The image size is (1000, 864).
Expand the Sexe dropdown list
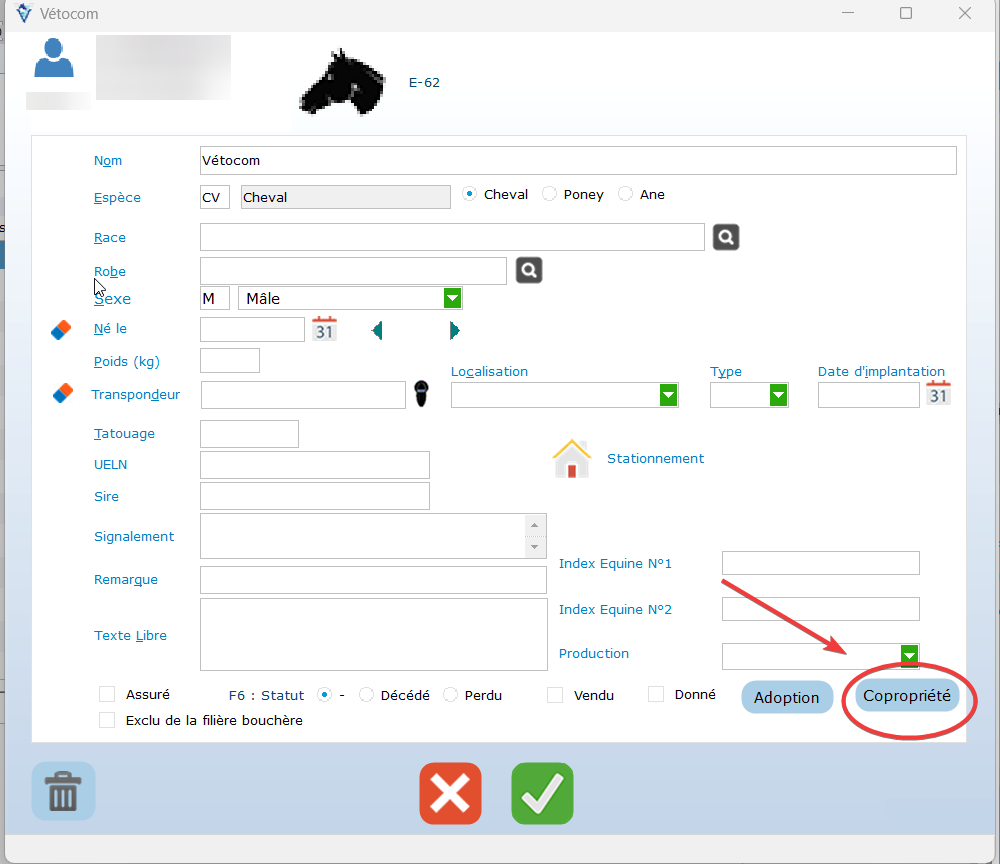pos(452,298)
